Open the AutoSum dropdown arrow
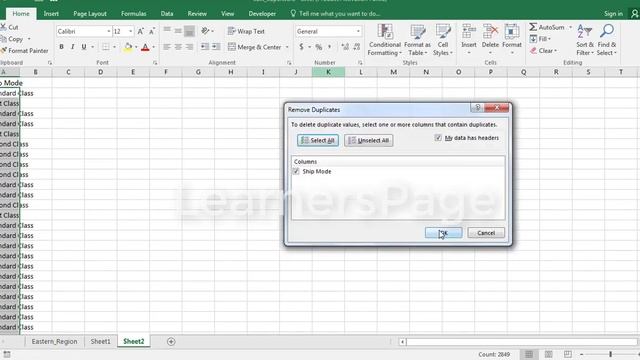 [x=570, y=27]
